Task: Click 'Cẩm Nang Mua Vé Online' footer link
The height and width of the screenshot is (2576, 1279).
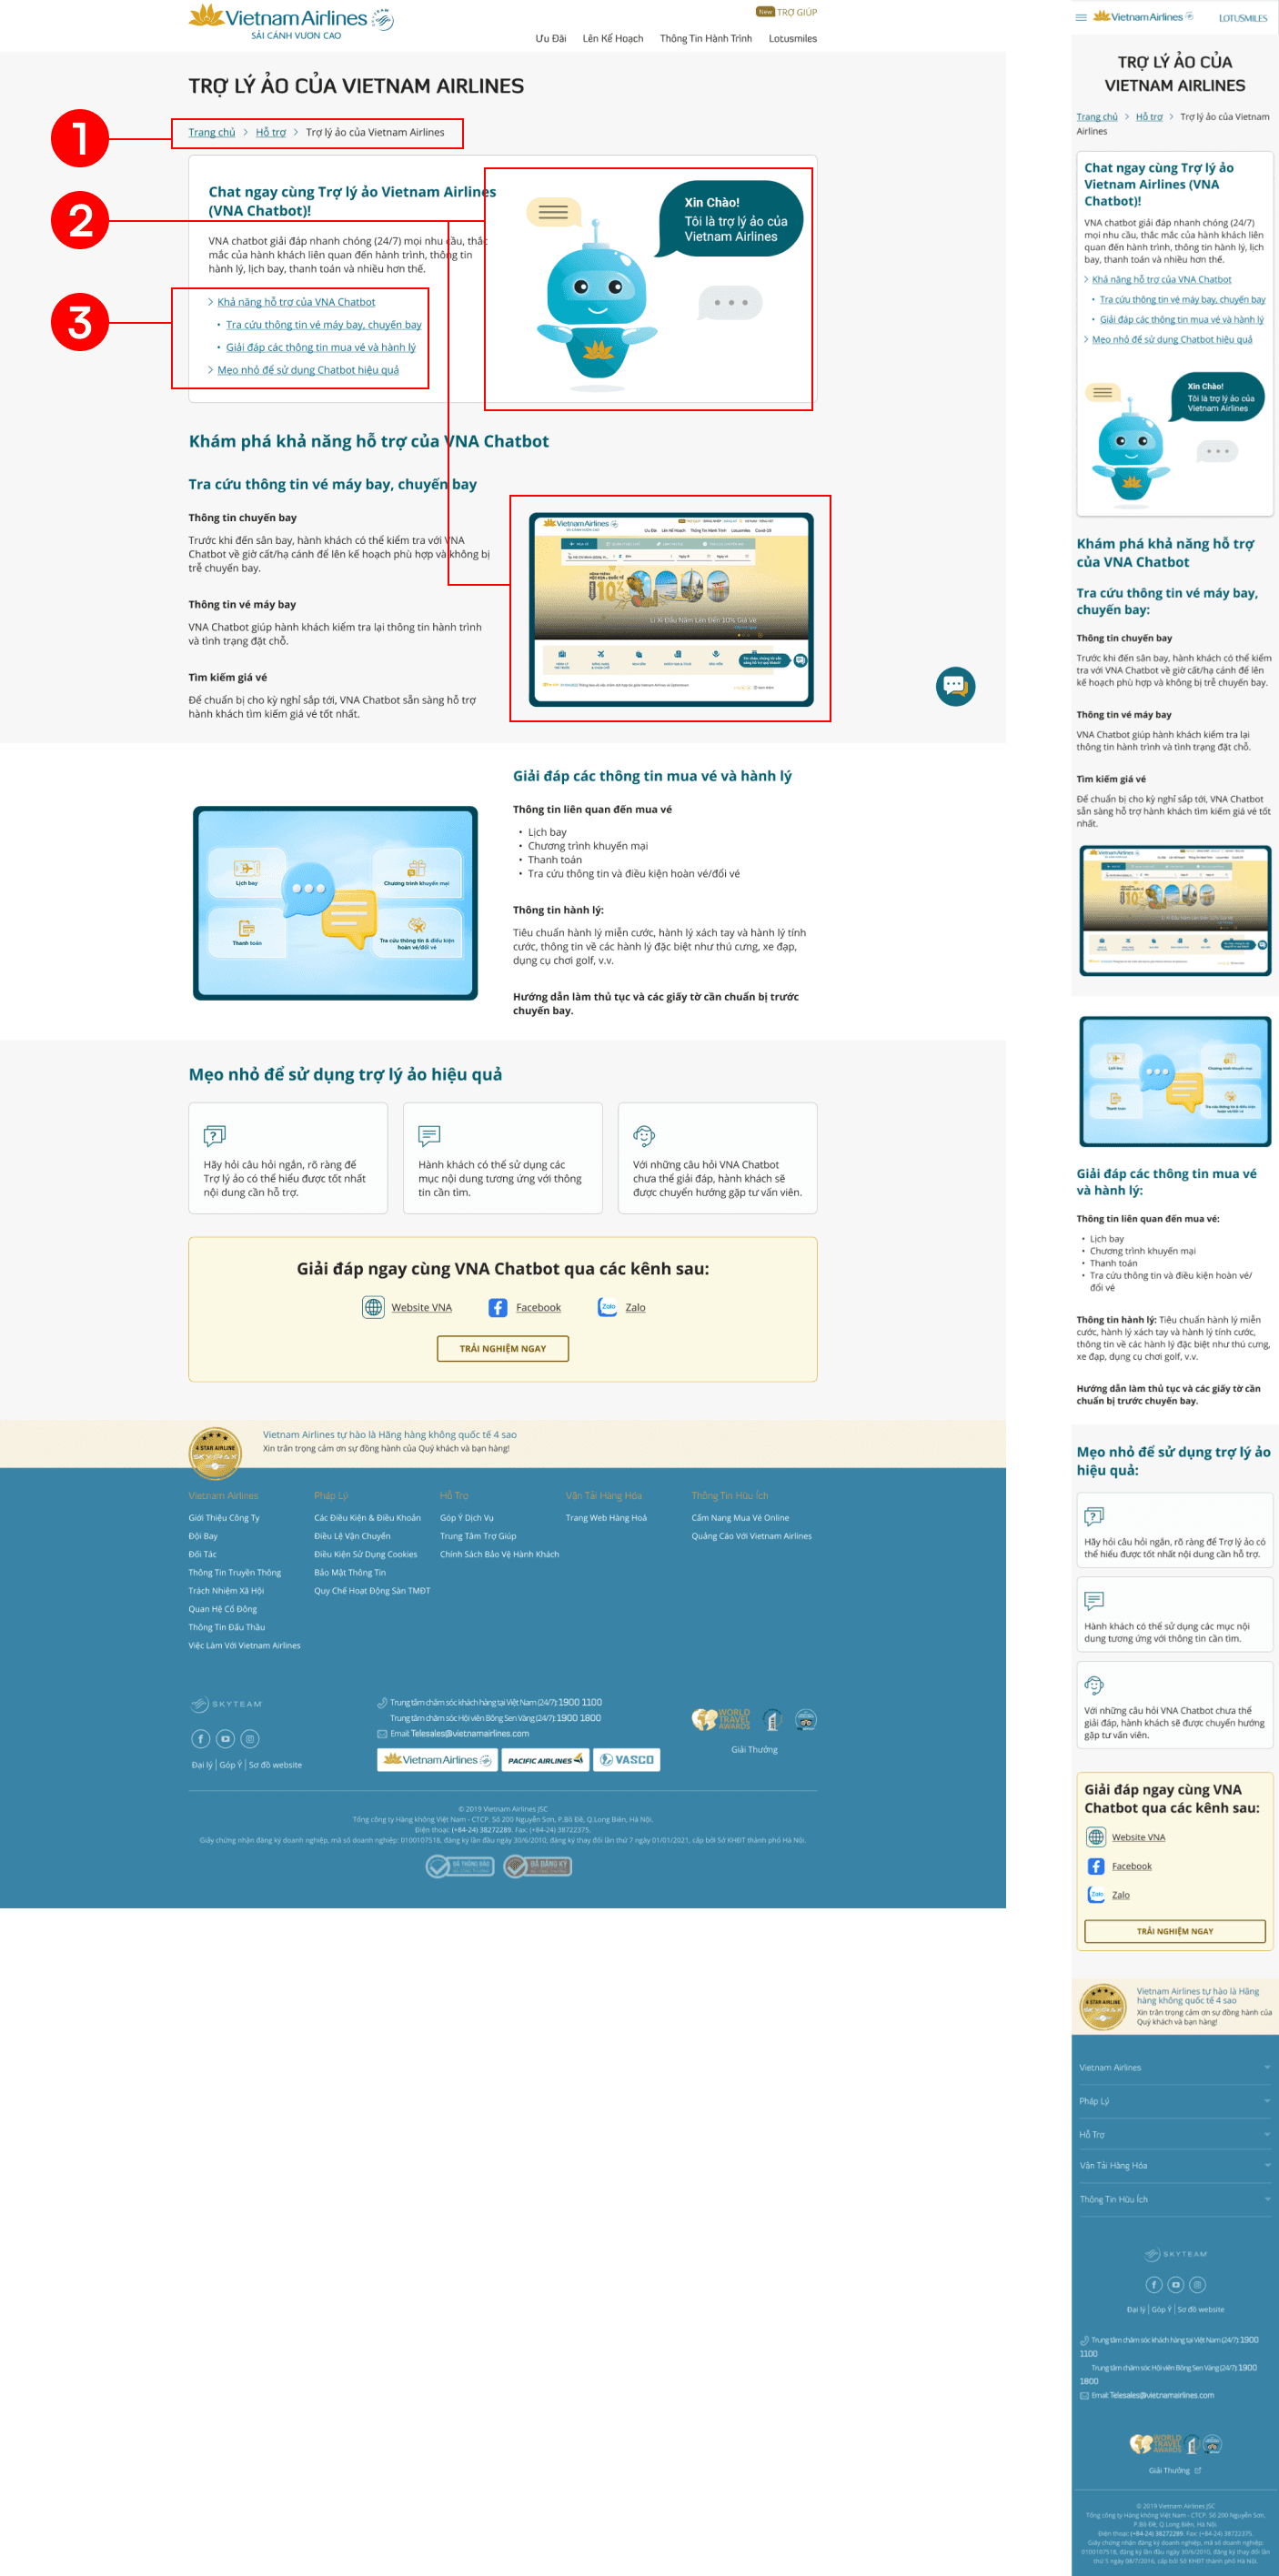Action: [x=740, y=1518]
